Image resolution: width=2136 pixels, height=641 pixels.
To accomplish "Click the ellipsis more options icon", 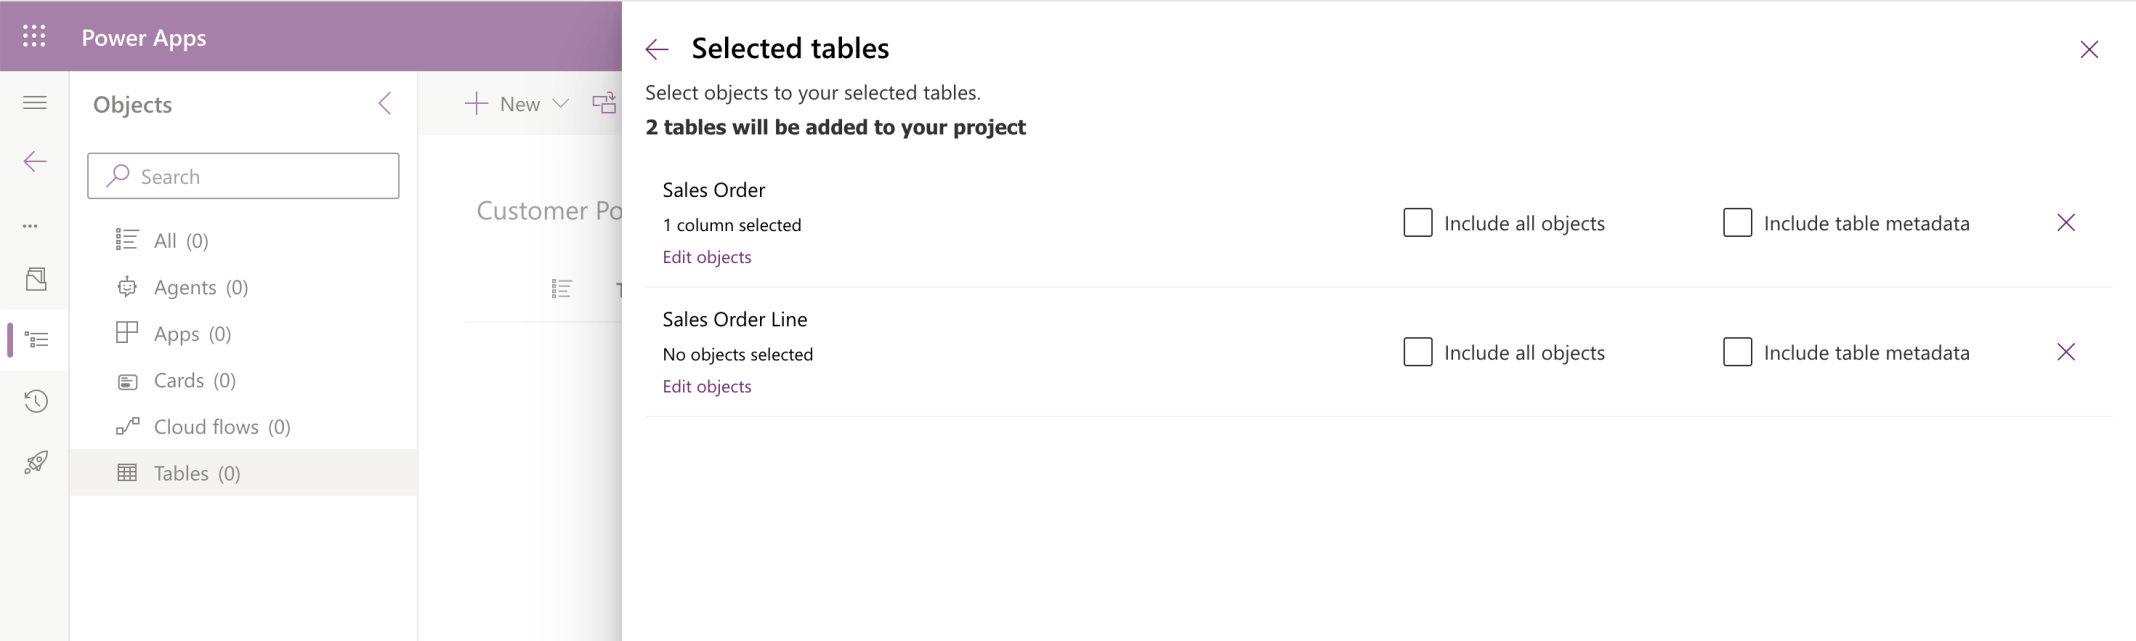I will click(31, 226).
